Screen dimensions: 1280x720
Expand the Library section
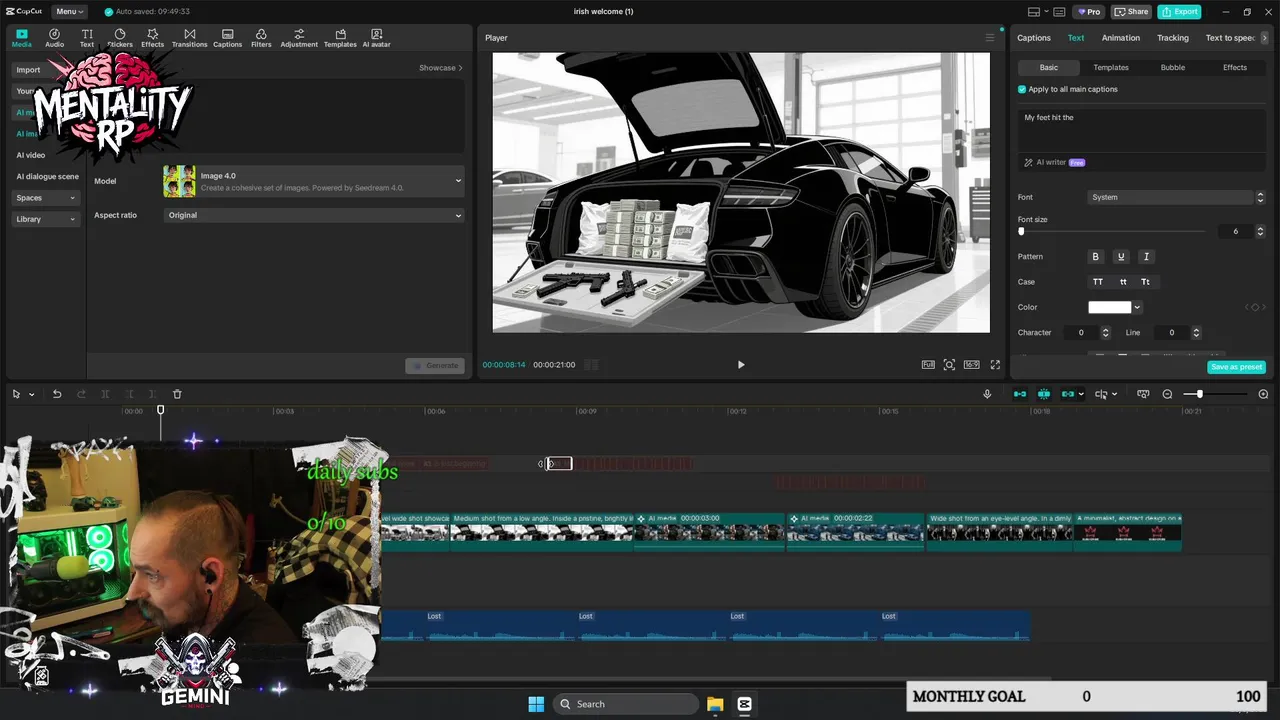click(45, 219)
